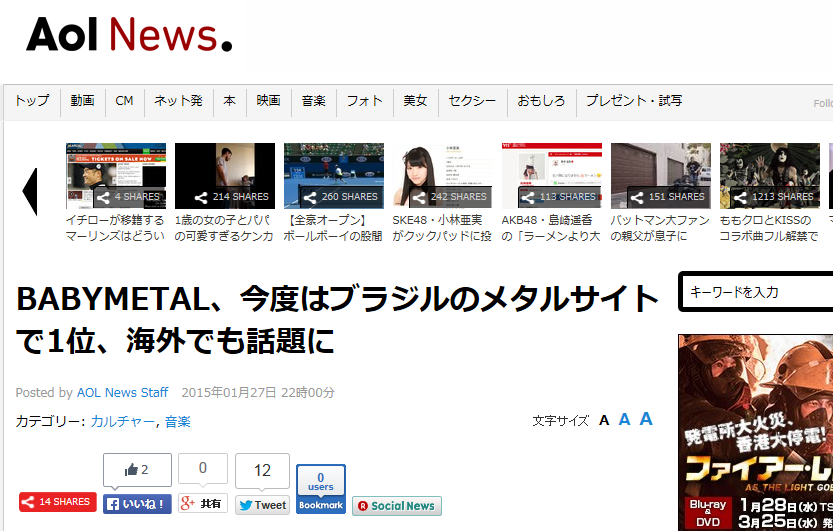Open the 音楽 category link under headline
The image size is (833, 531).
click(177, 422)
